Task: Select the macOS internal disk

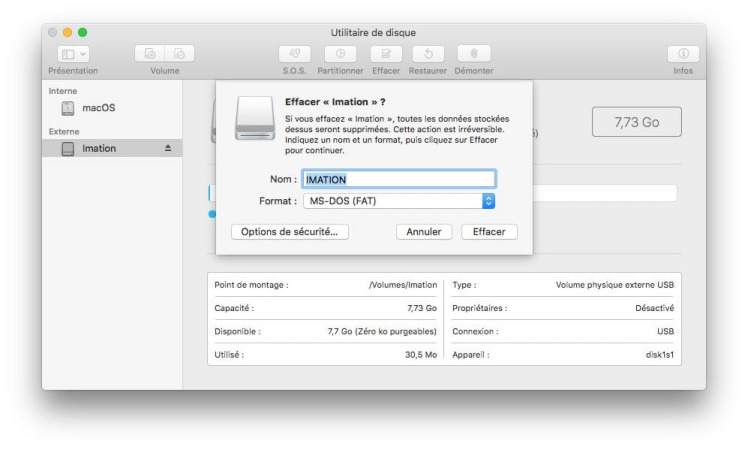Action: (x=112, y=108)
